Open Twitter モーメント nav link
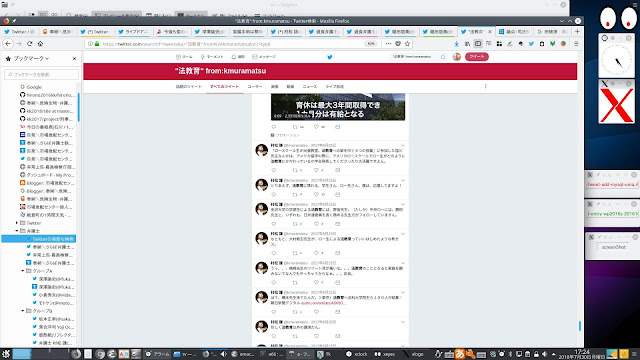640x360 pixels. tap(211, 57)
